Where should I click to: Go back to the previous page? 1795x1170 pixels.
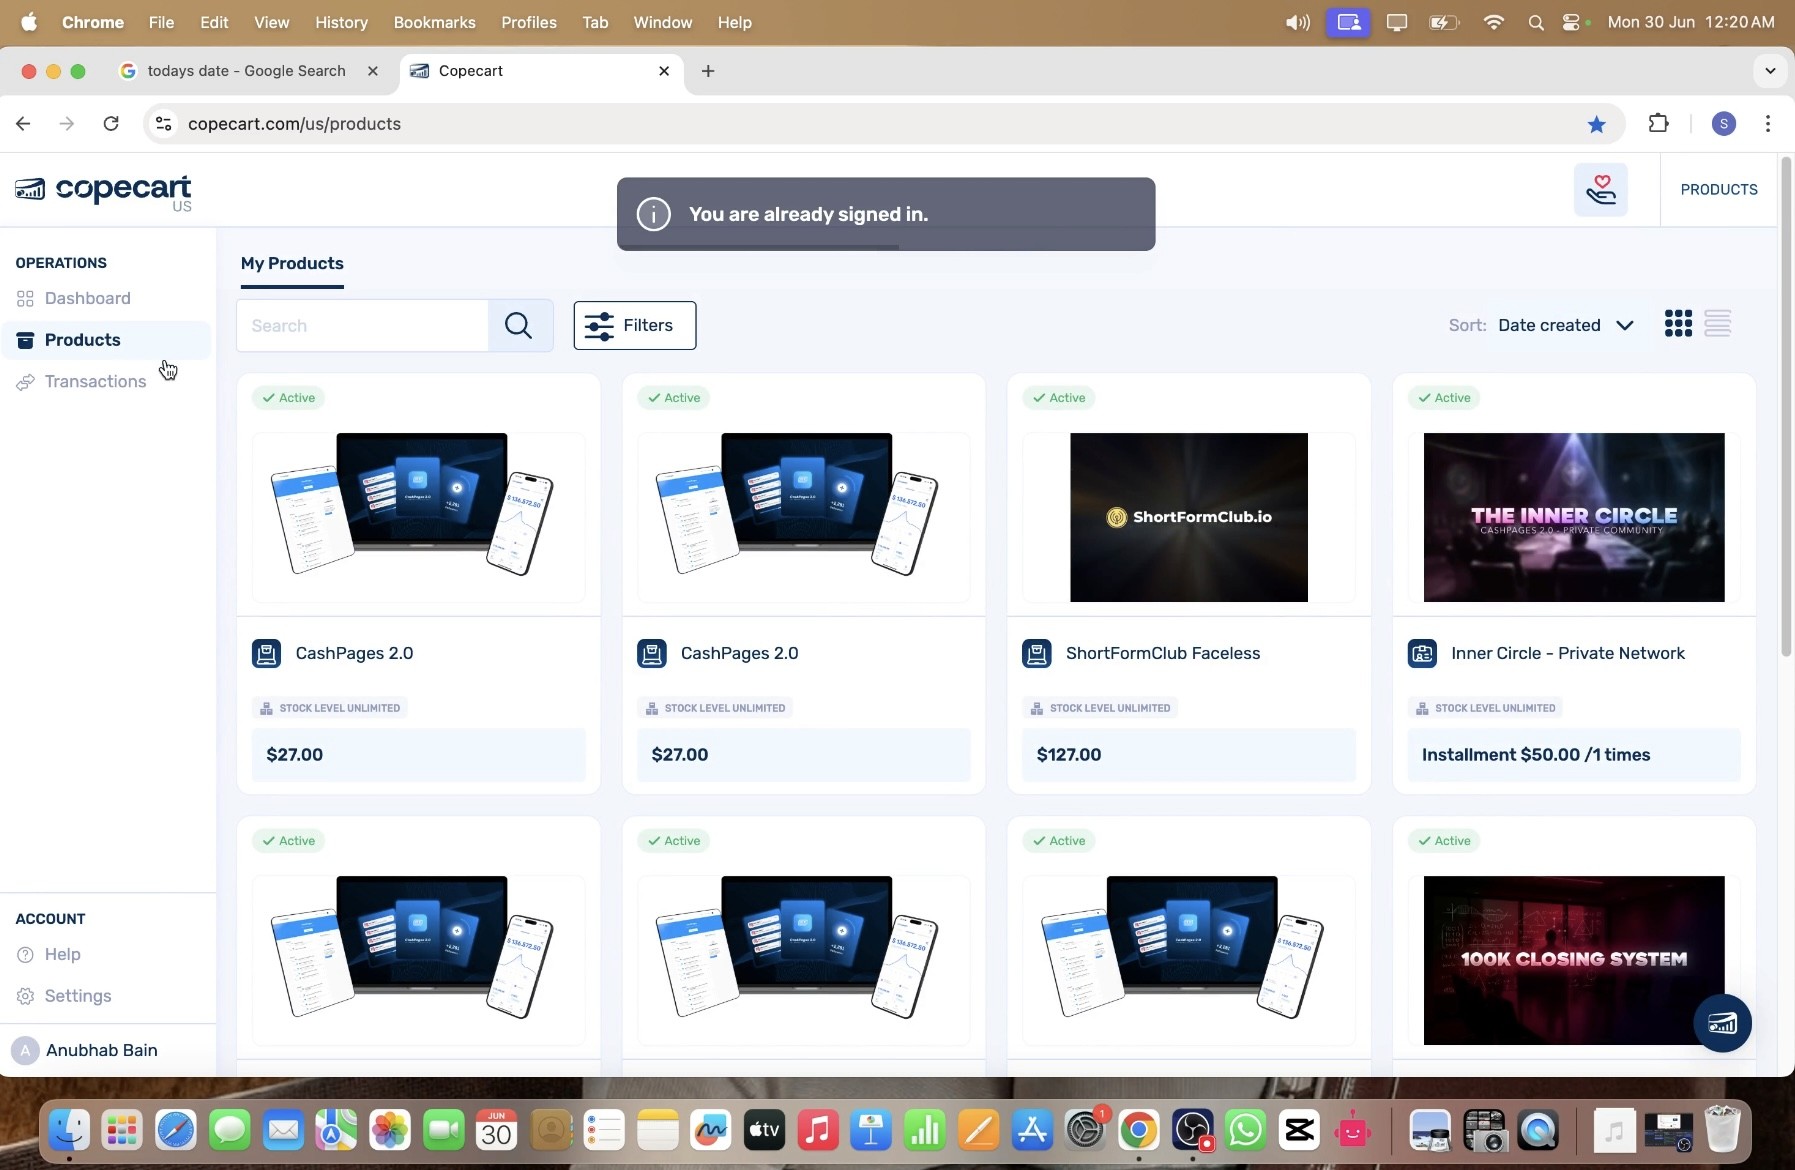tap(23, 124)
